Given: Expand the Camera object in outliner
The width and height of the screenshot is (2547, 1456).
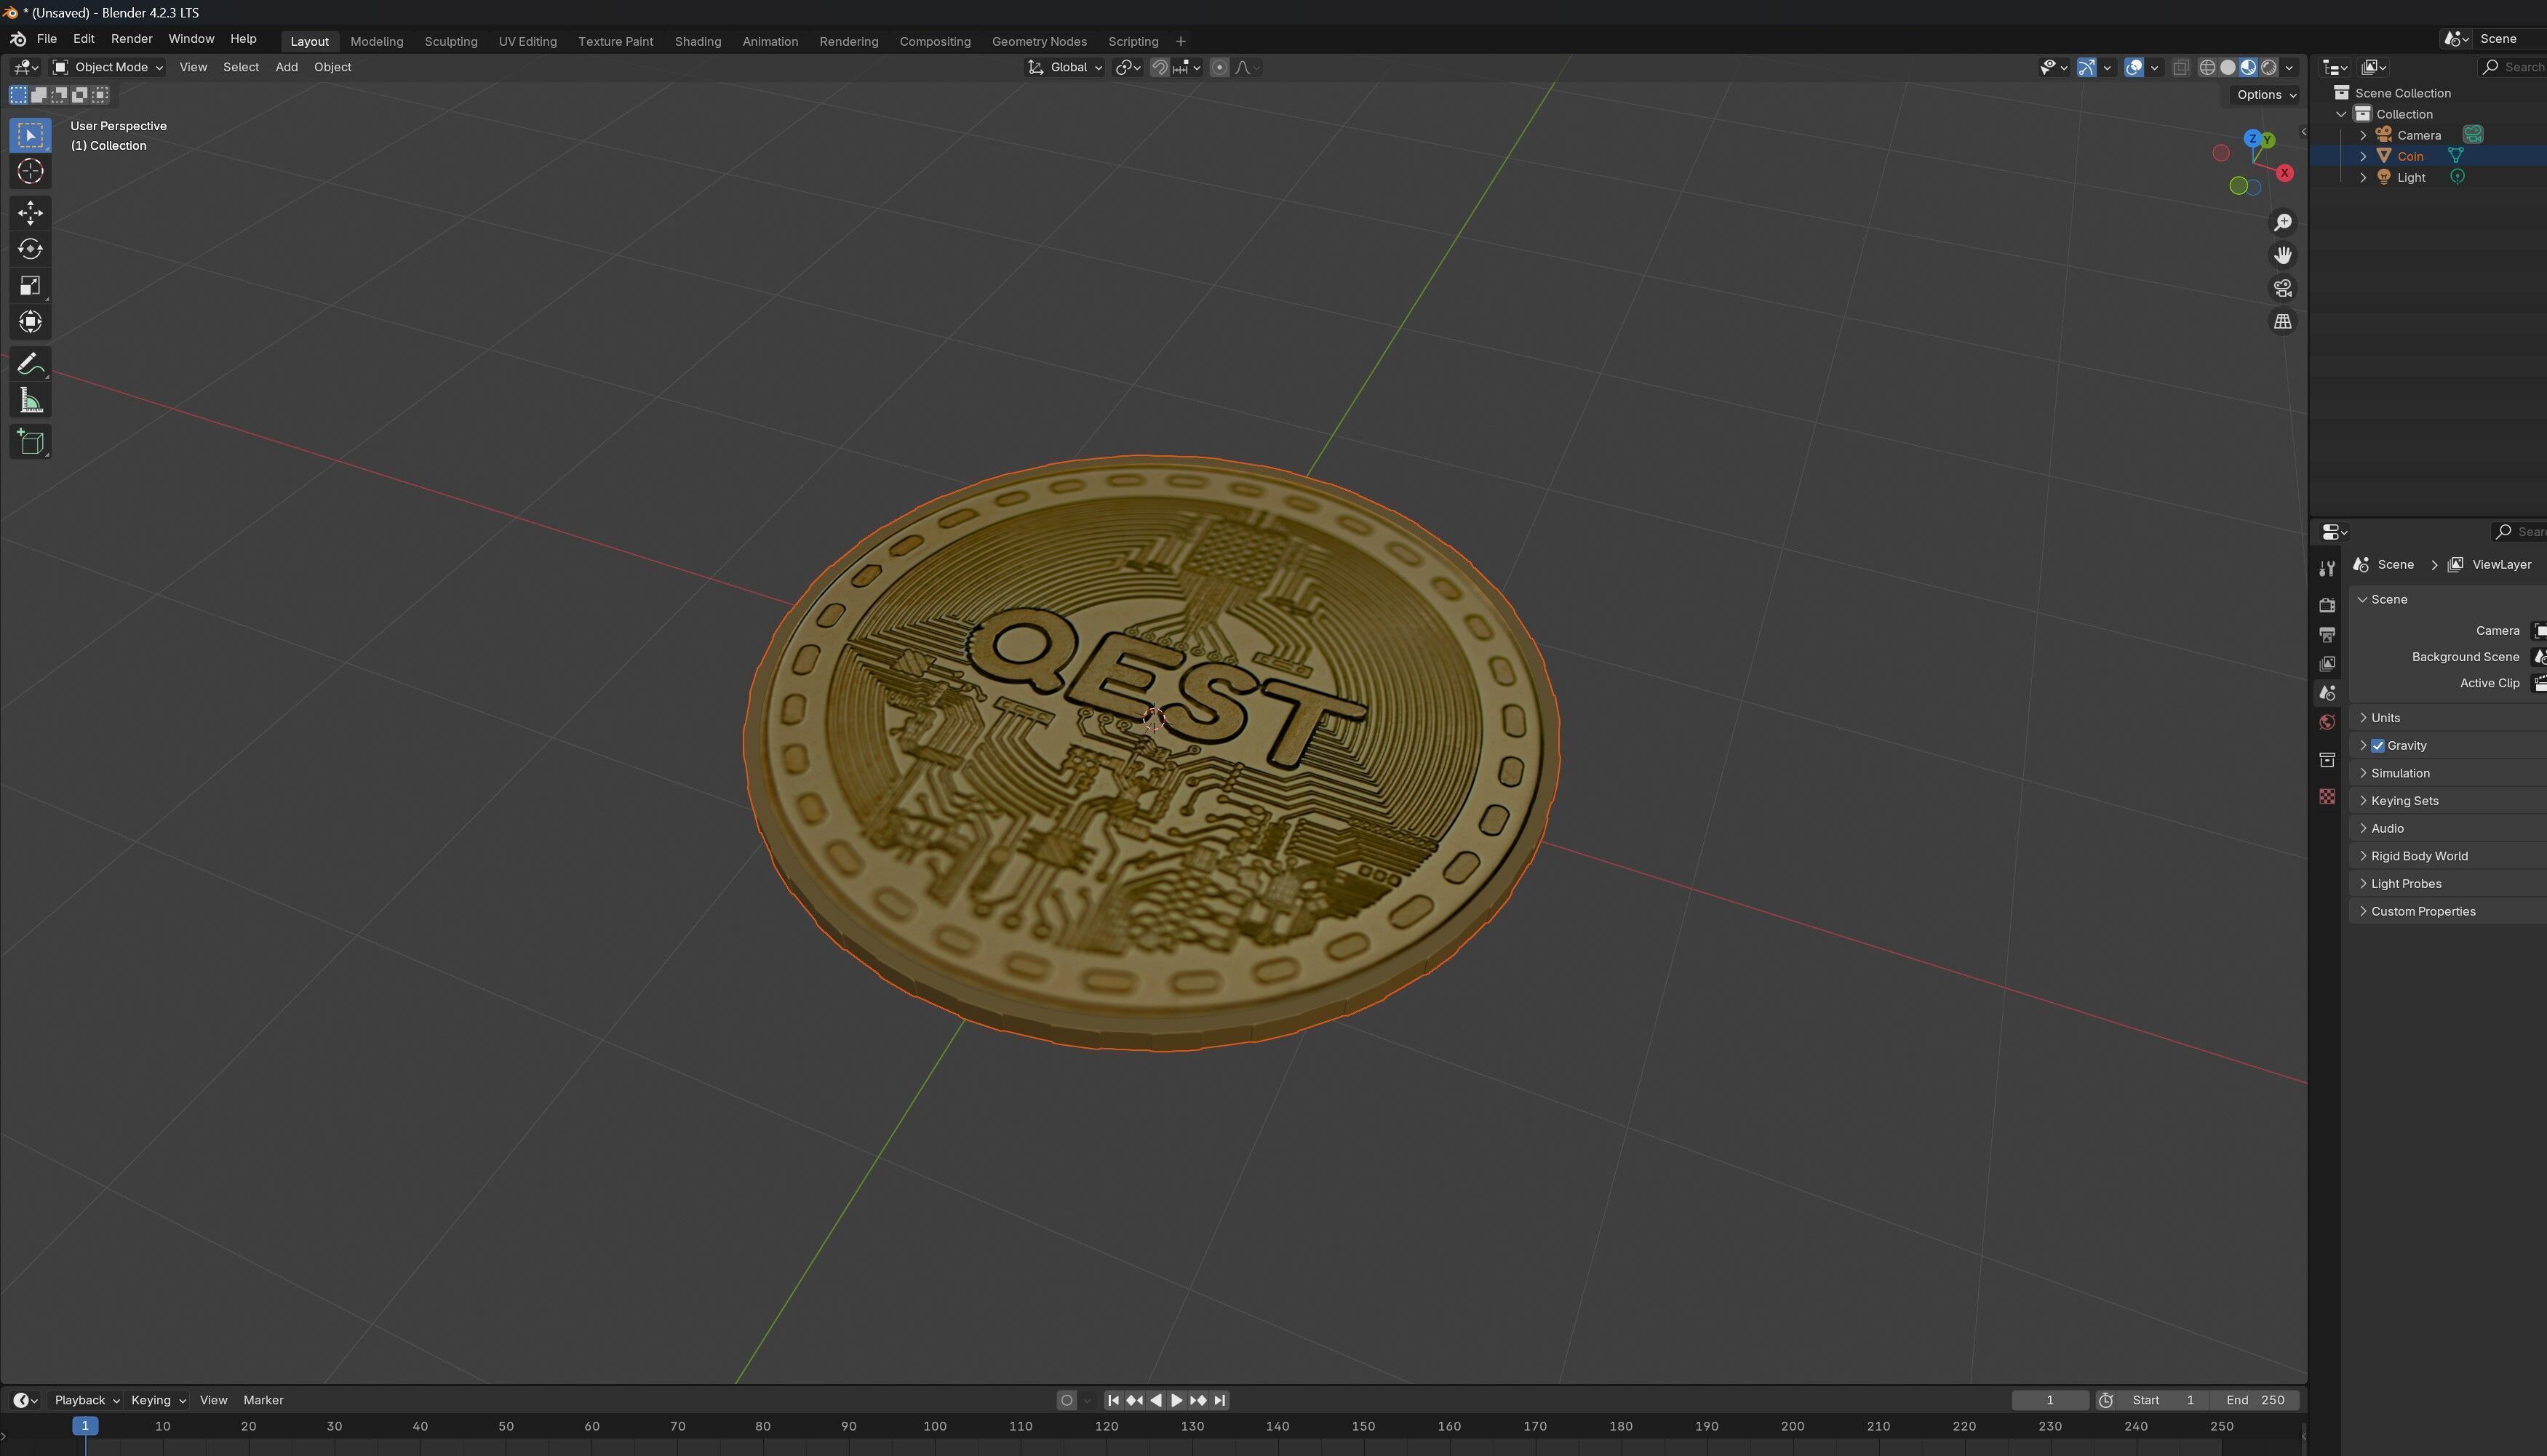Looking at the screenshot, I should tap(2363, 135).
